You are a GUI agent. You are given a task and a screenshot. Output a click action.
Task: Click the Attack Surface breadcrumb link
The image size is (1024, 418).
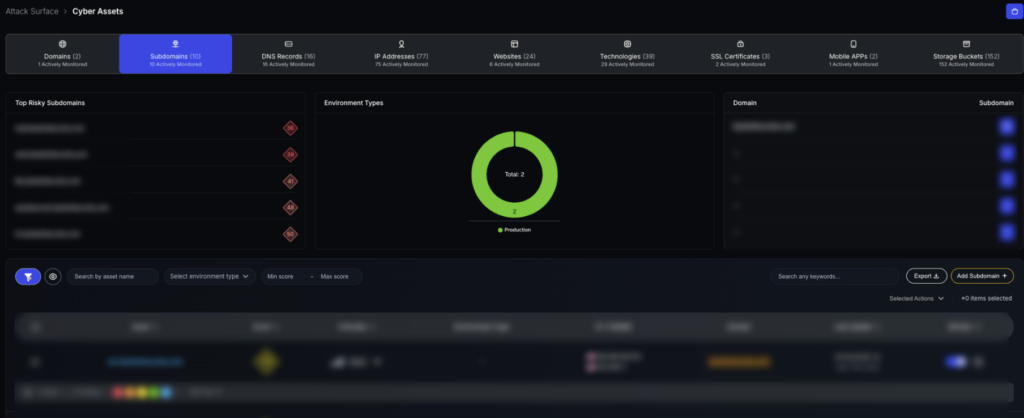(x=32, y=11)
